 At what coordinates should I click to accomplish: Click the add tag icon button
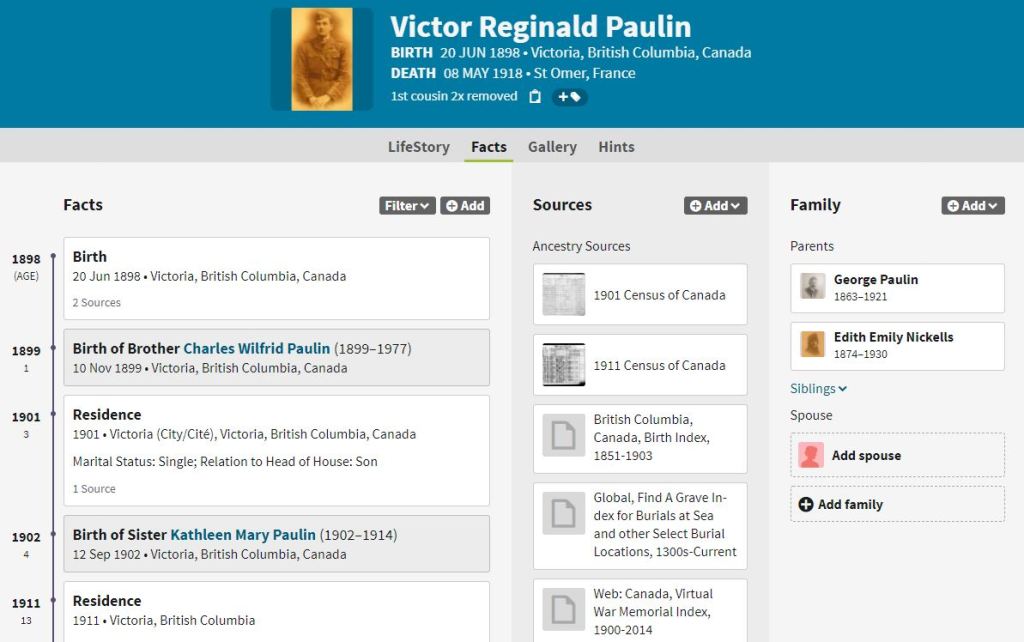coord(570,97)
